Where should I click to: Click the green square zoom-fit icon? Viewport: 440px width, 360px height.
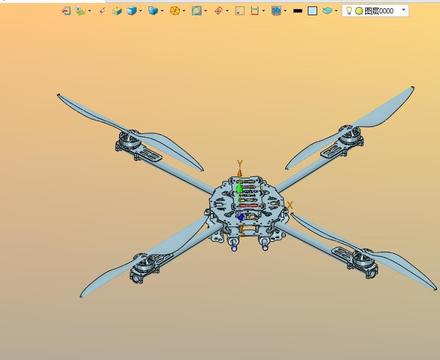coord(196,11)
